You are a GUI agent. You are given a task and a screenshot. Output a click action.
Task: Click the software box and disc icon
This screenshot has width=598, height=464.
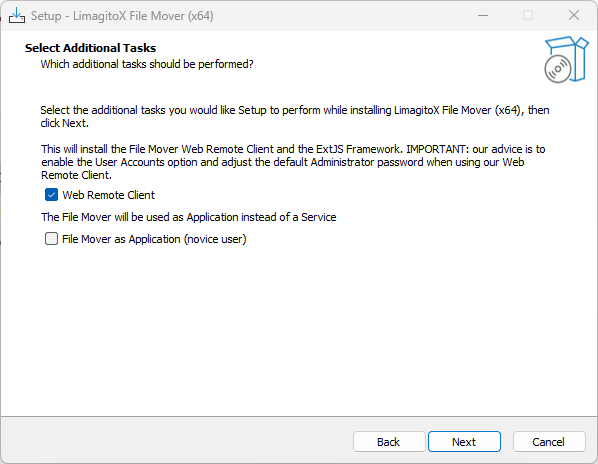tap(566, 59)
